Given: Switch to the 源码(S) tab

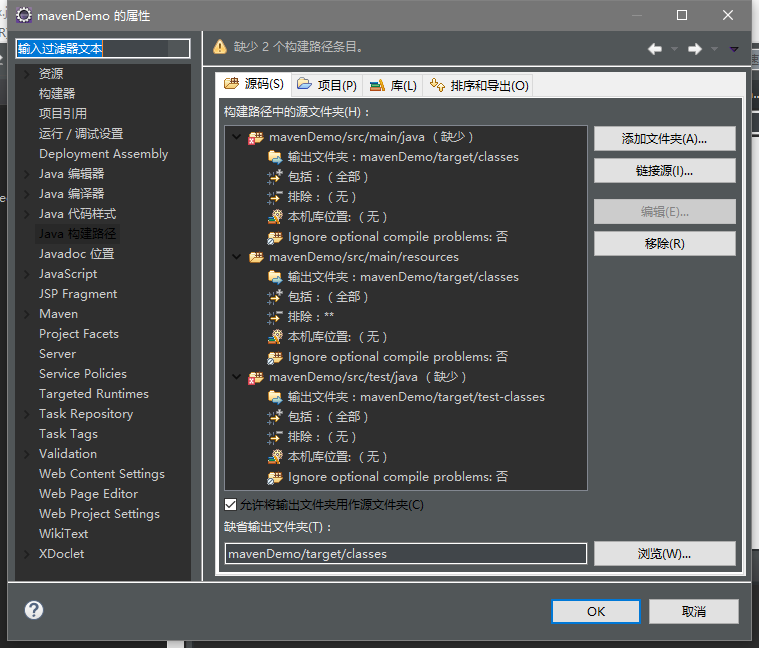Looking at the screenshot, I should click(x=253, y=85).
